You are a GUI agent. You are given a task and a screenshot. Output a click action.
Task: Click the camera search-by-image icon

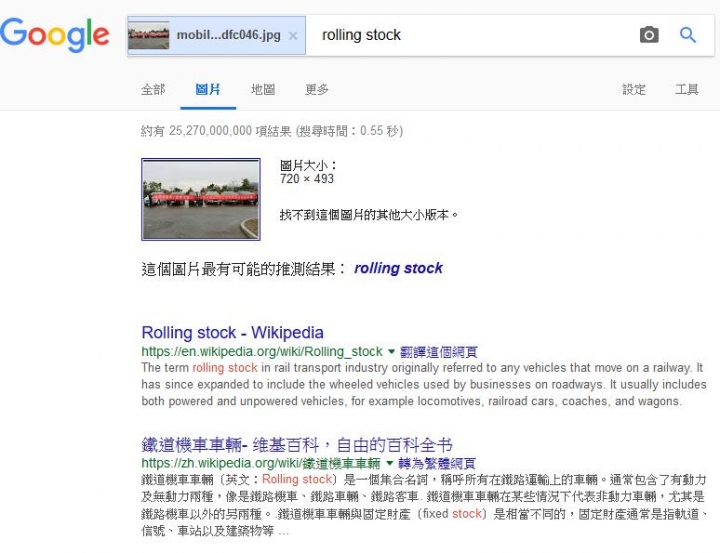point(649,35)
